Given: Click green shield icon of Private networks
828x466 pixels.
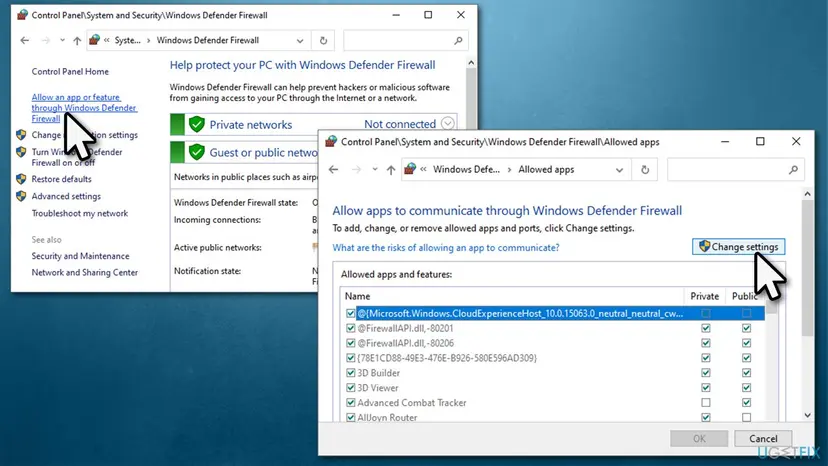Looking at the screenshot, I should tap(196, 124).
